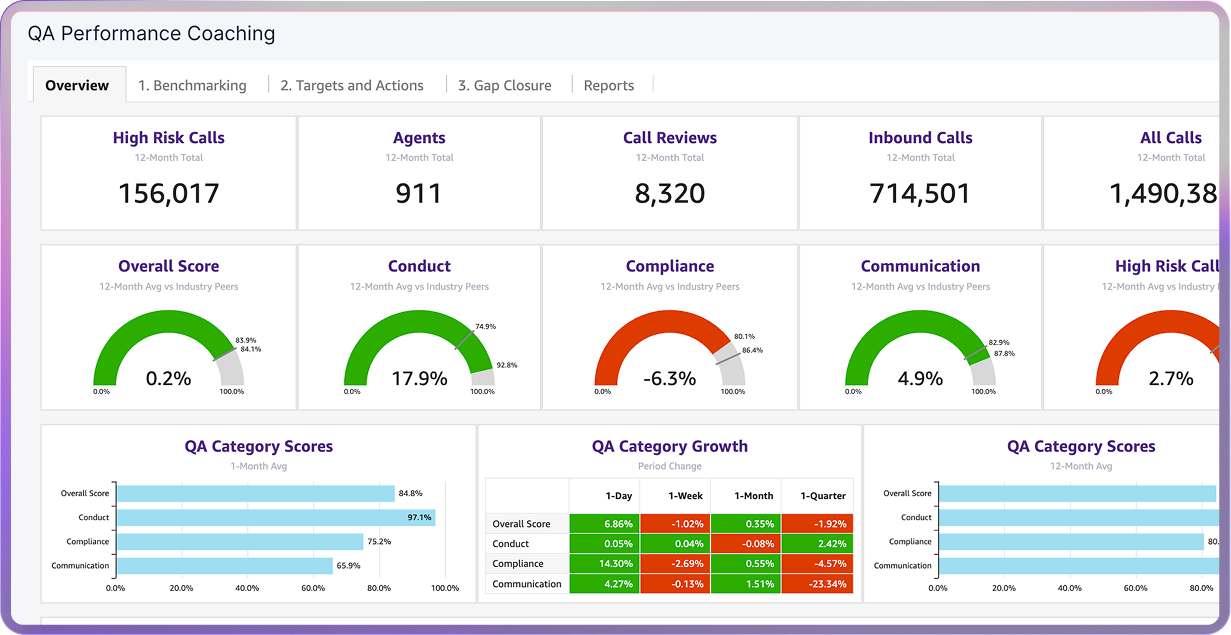Click the 1-Quarter column header
1231x635 pixels.
[818, 495]
